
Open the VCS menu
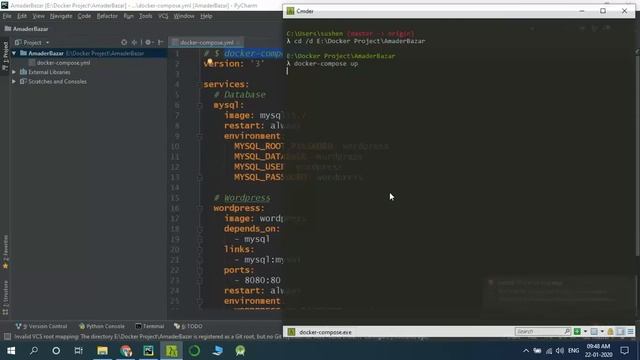(x=163, y=16)
